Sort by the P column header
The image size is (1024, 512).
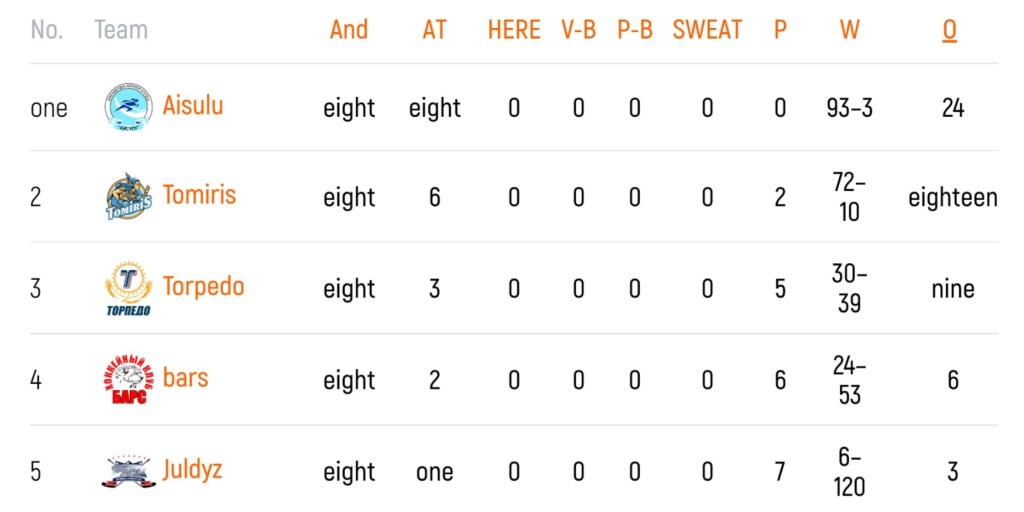[x=780, y=29]
